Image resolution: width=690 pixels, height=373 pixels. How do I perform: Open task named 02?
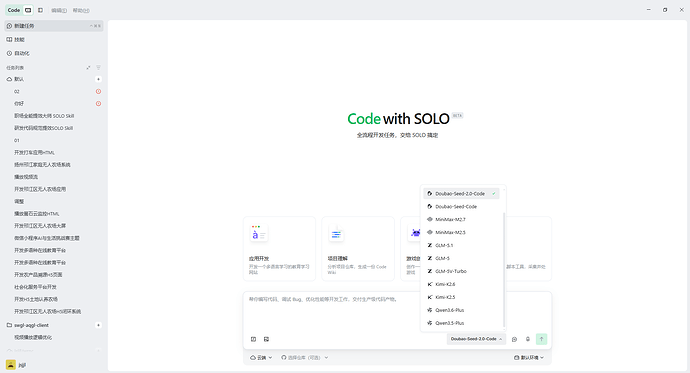click(x=17, y=91)
